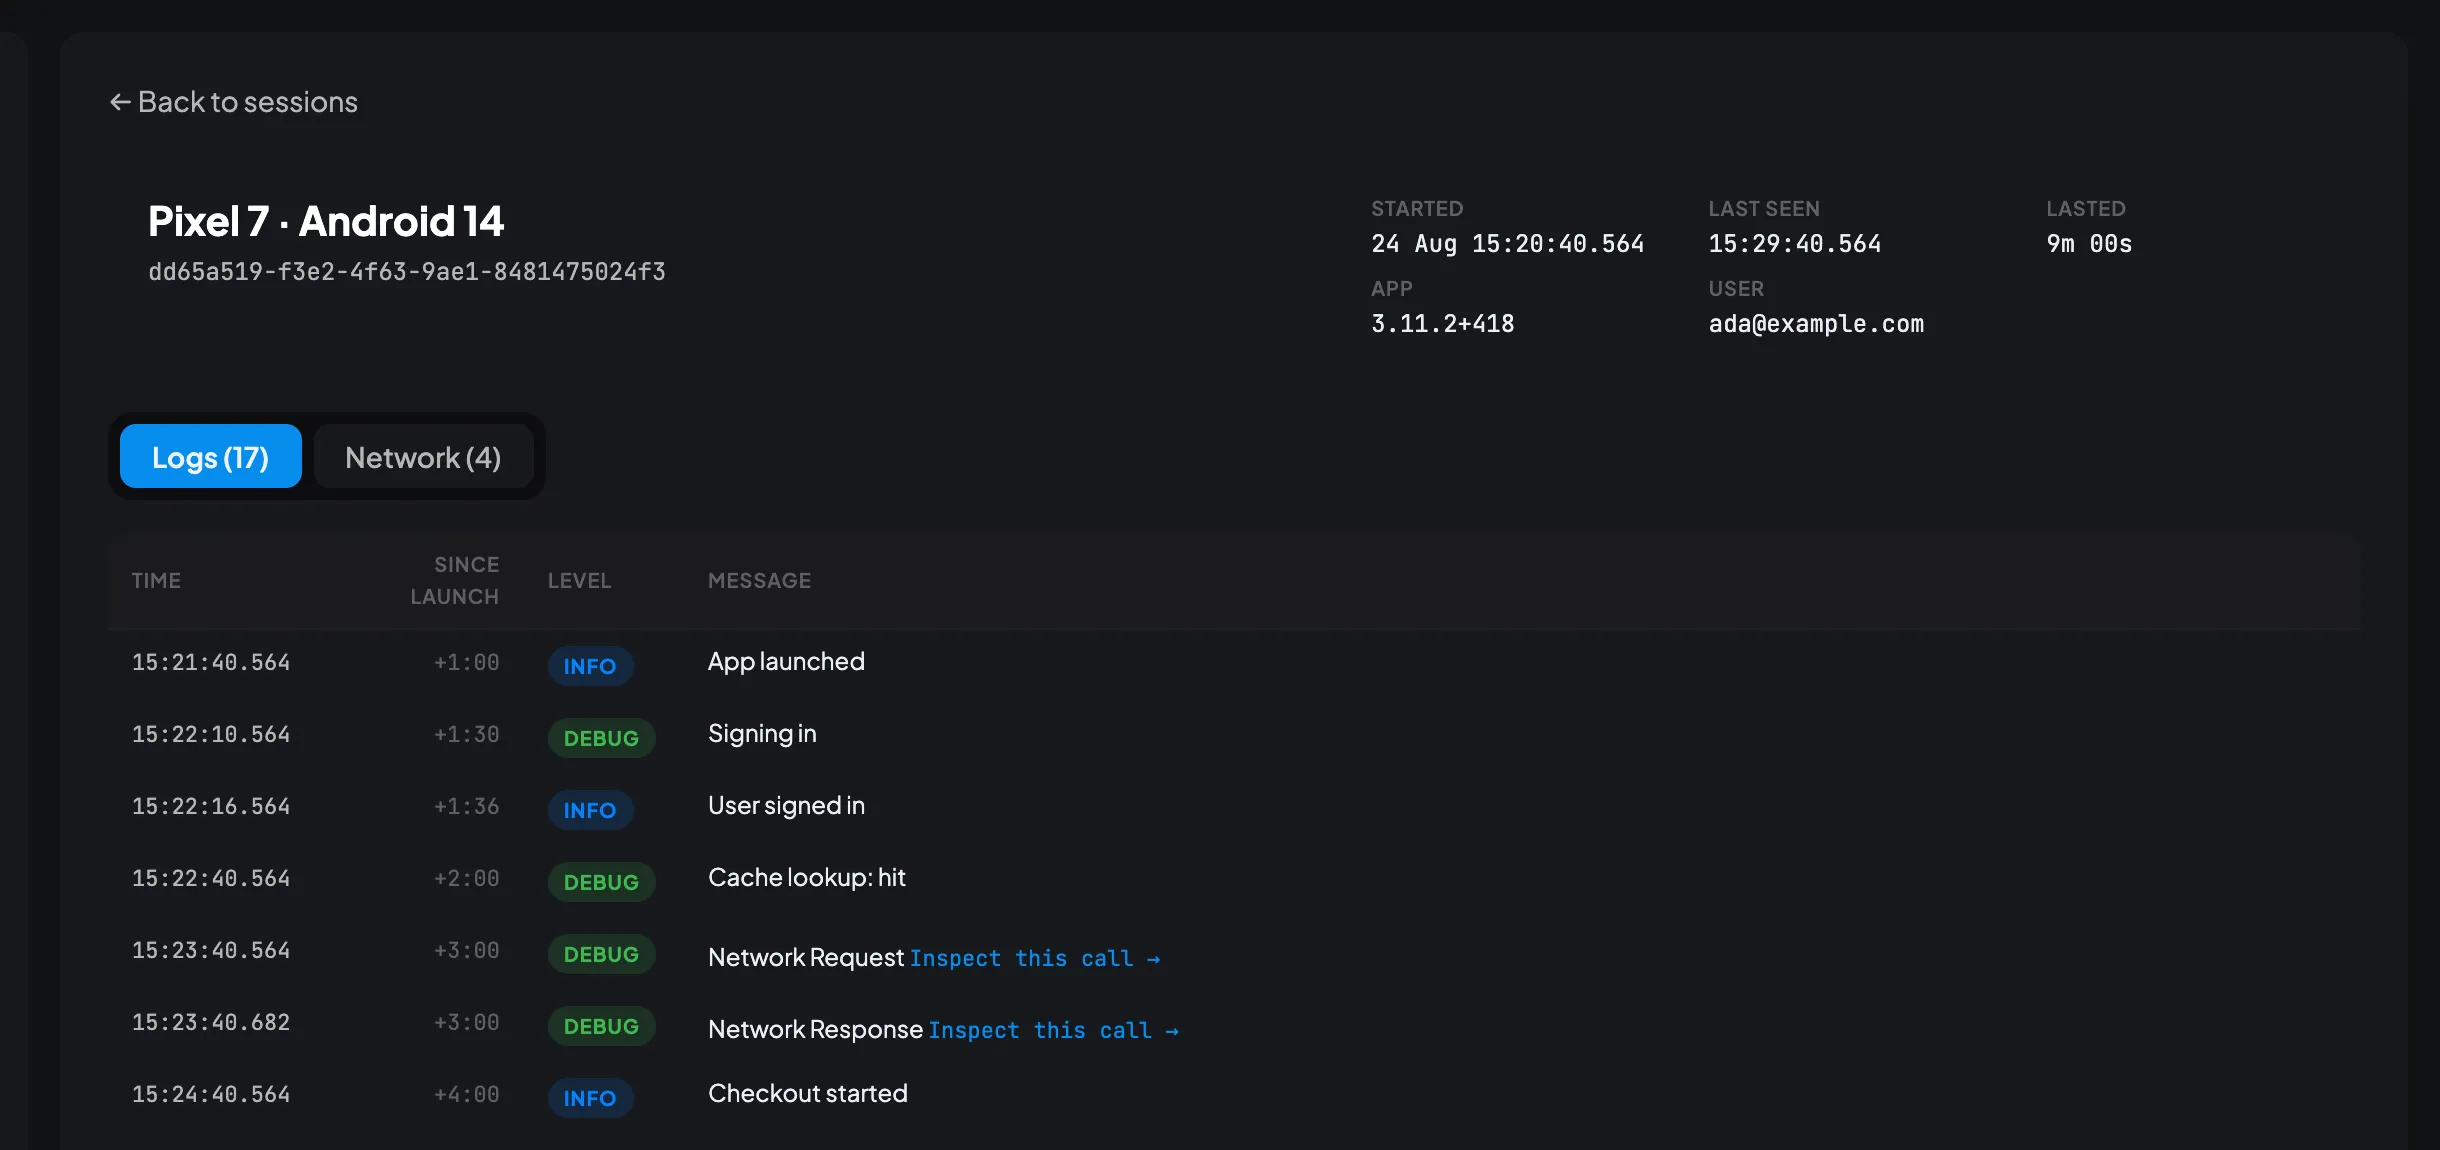Click the started time 24 Aug 15:20:40.564
Viewport: 2440px width, 1150px height.
[x=1507, y=244]
